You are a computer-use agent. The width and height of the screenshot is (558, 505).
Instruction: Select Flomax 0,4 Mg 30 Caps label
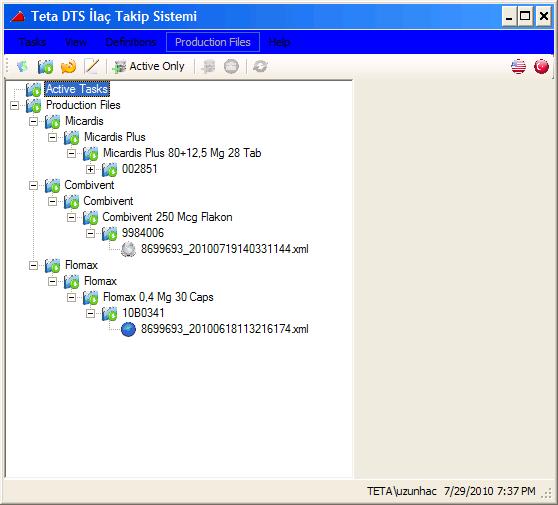(158, 297)
